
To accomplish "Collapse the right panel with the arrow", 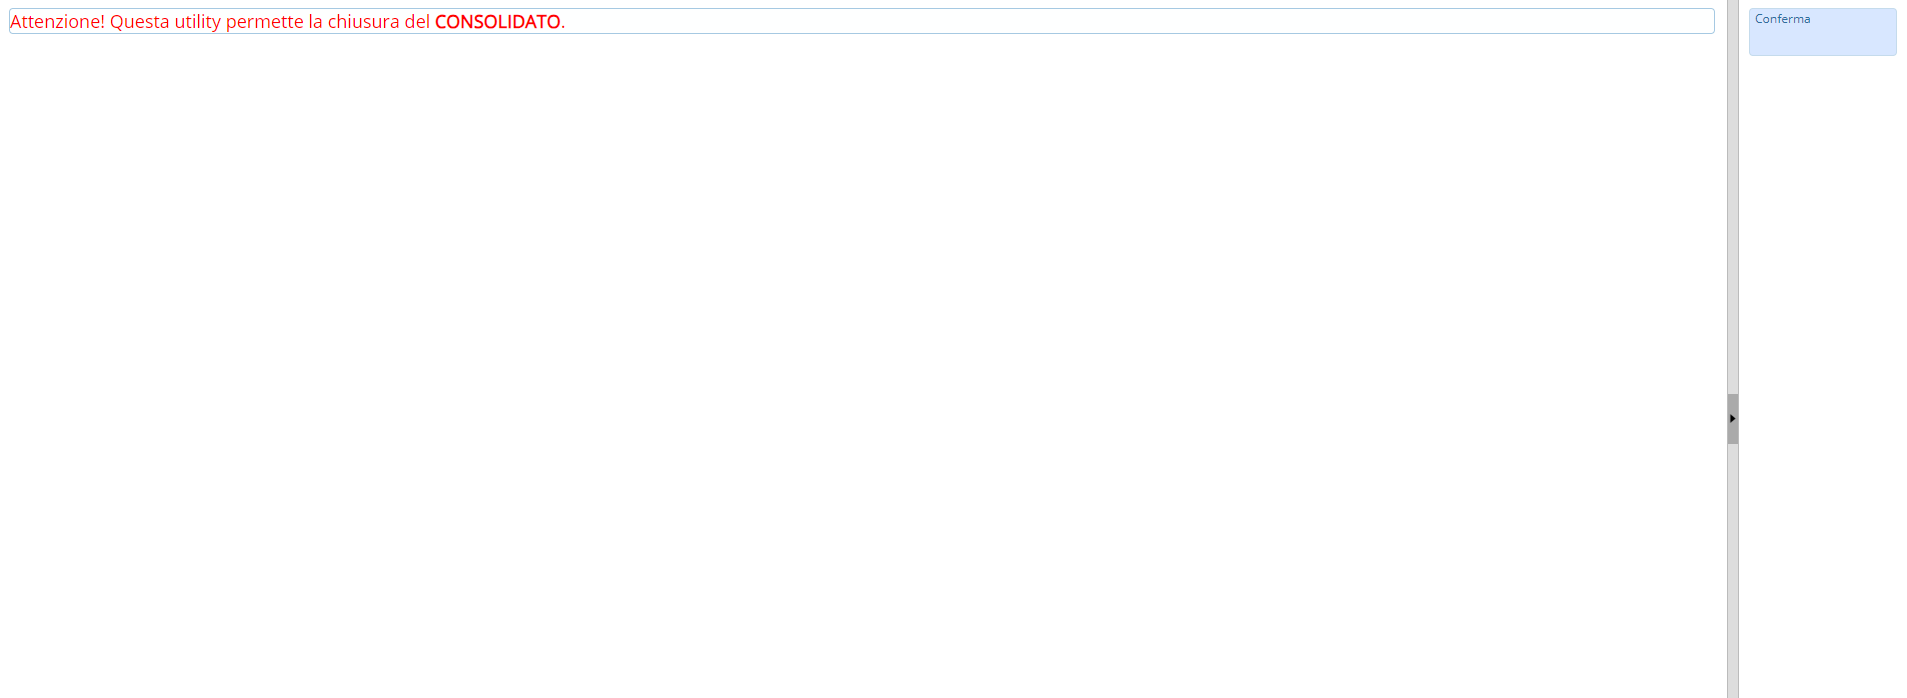I will [1732, 419].
